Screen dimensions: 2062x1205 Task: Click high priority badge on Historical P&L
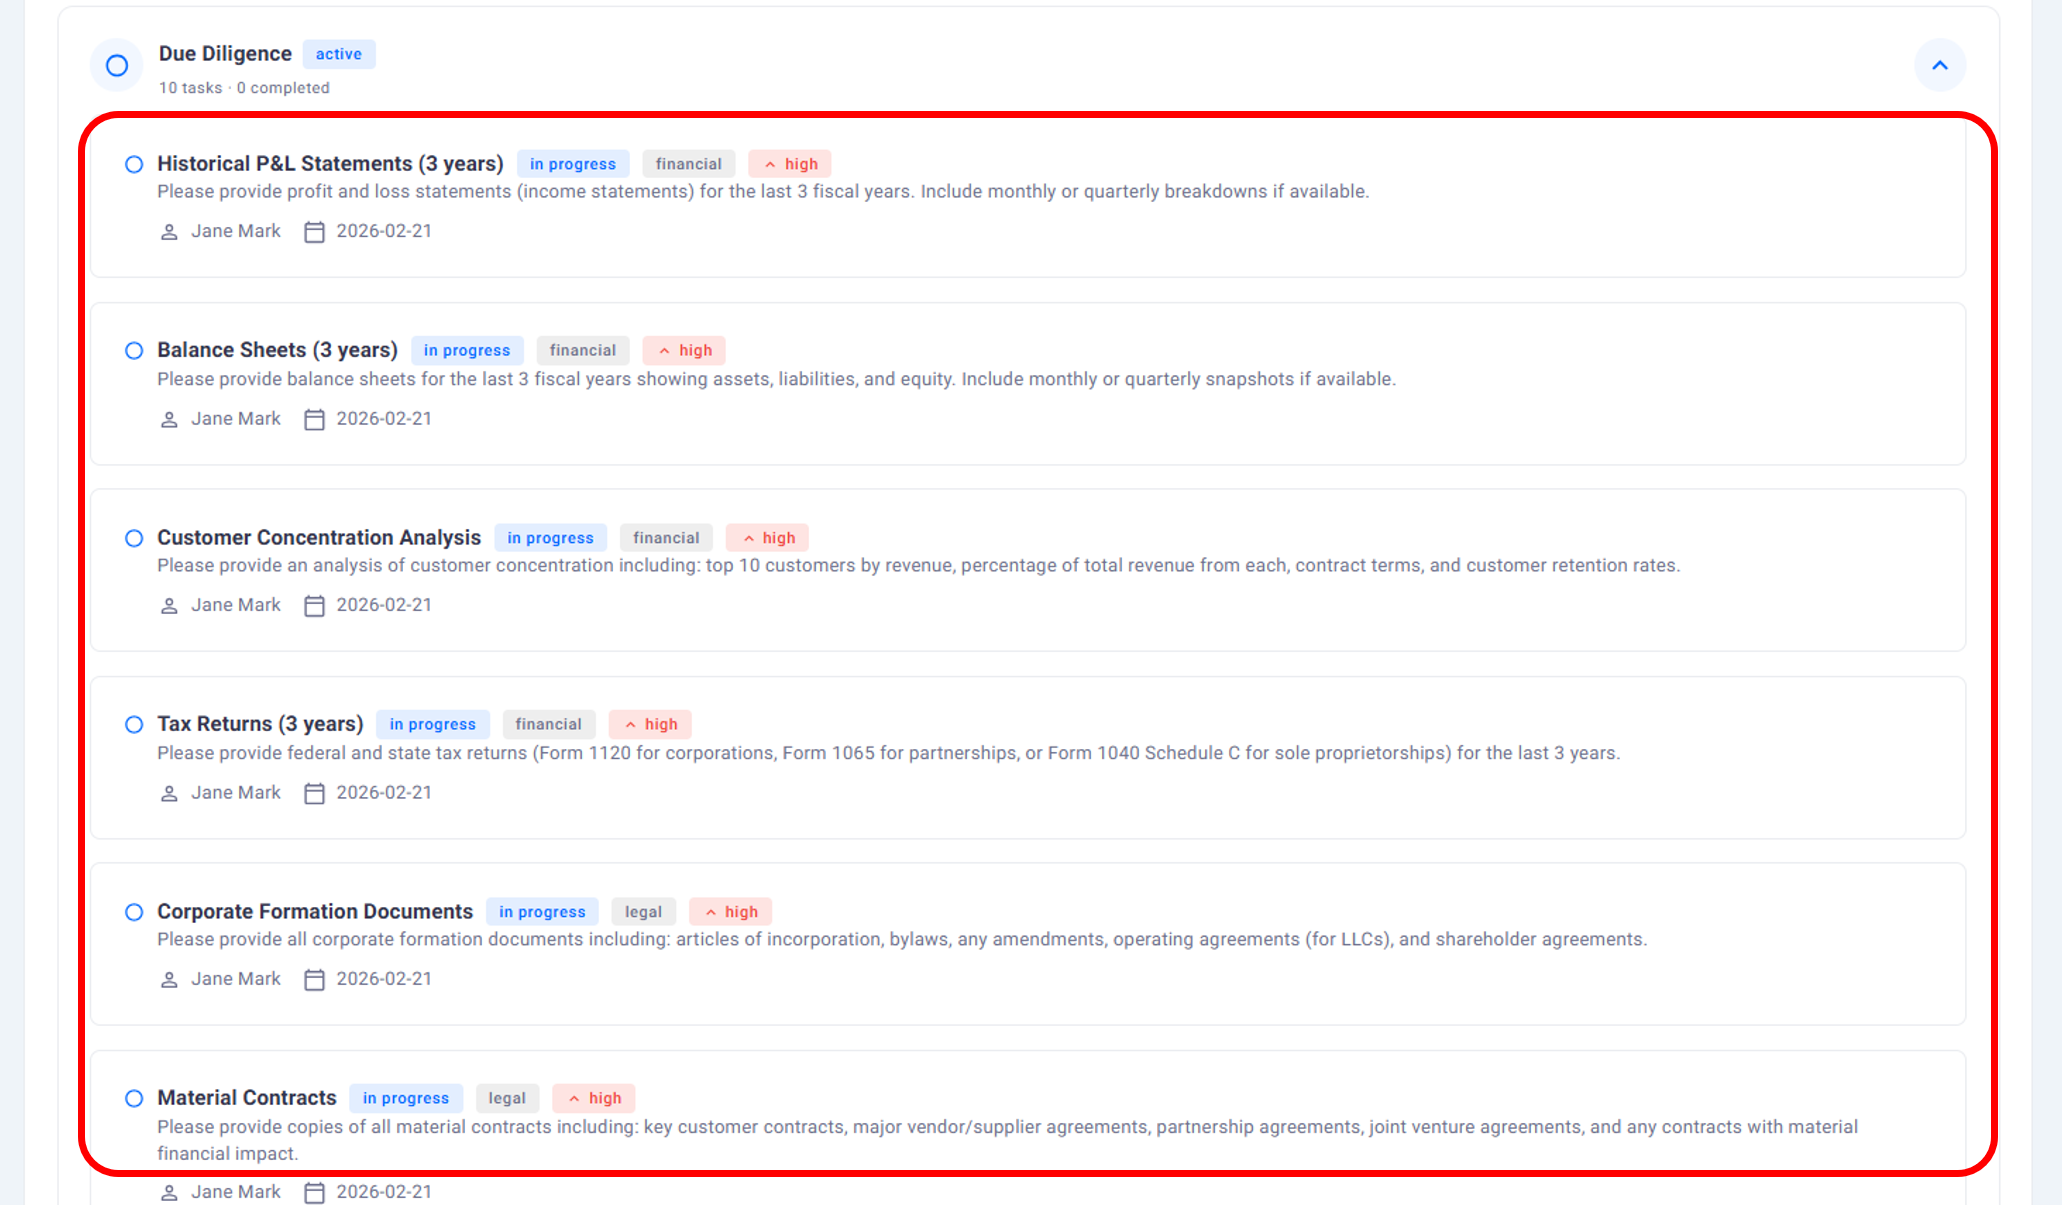point(790,164)
